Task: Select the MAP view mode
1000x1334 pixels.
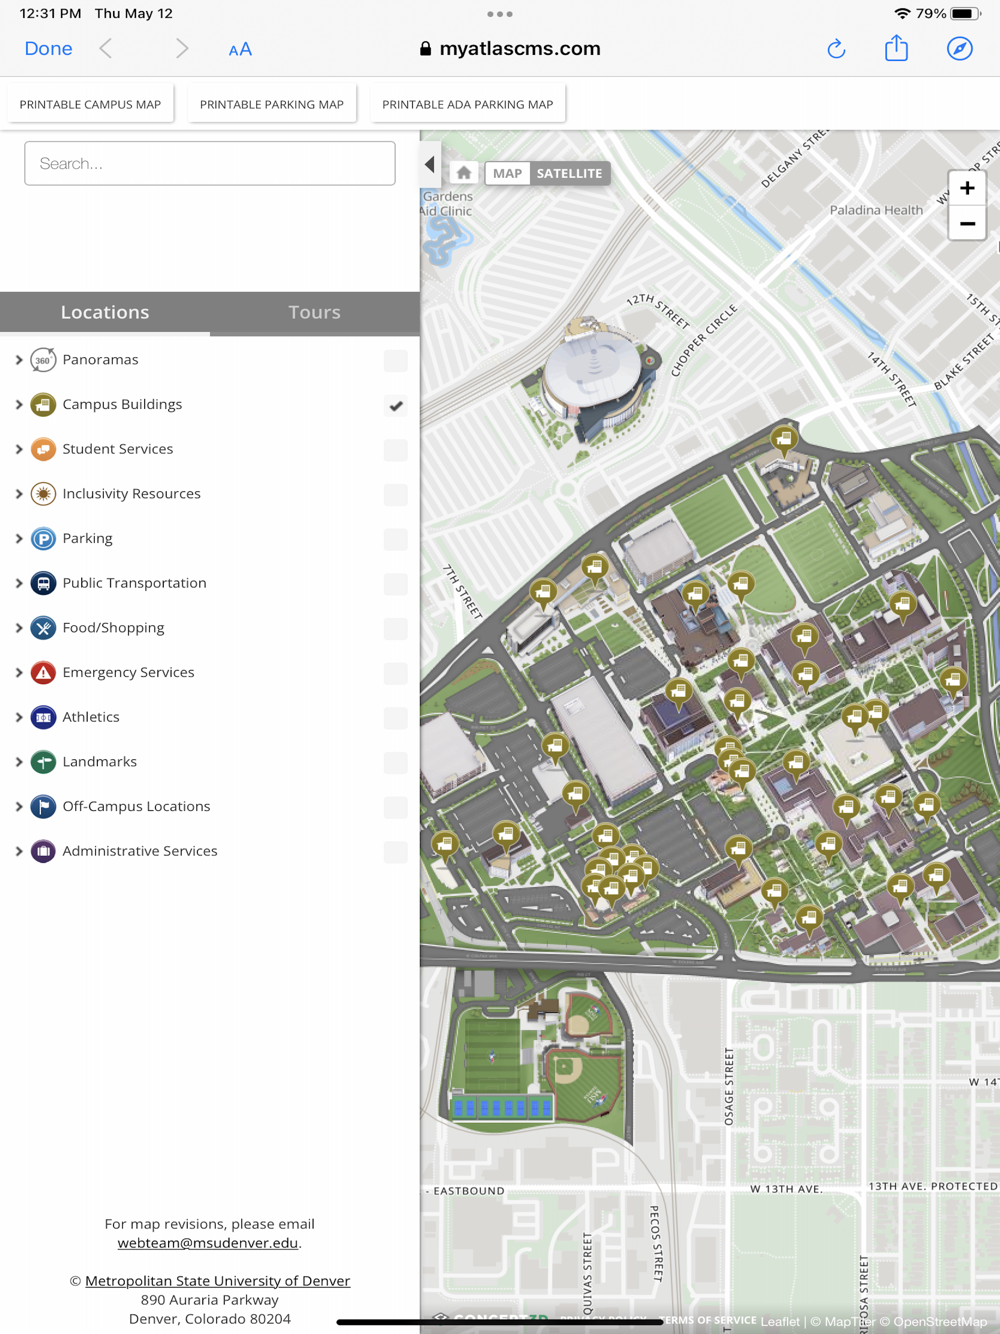Action: click(x=507, y=173)
